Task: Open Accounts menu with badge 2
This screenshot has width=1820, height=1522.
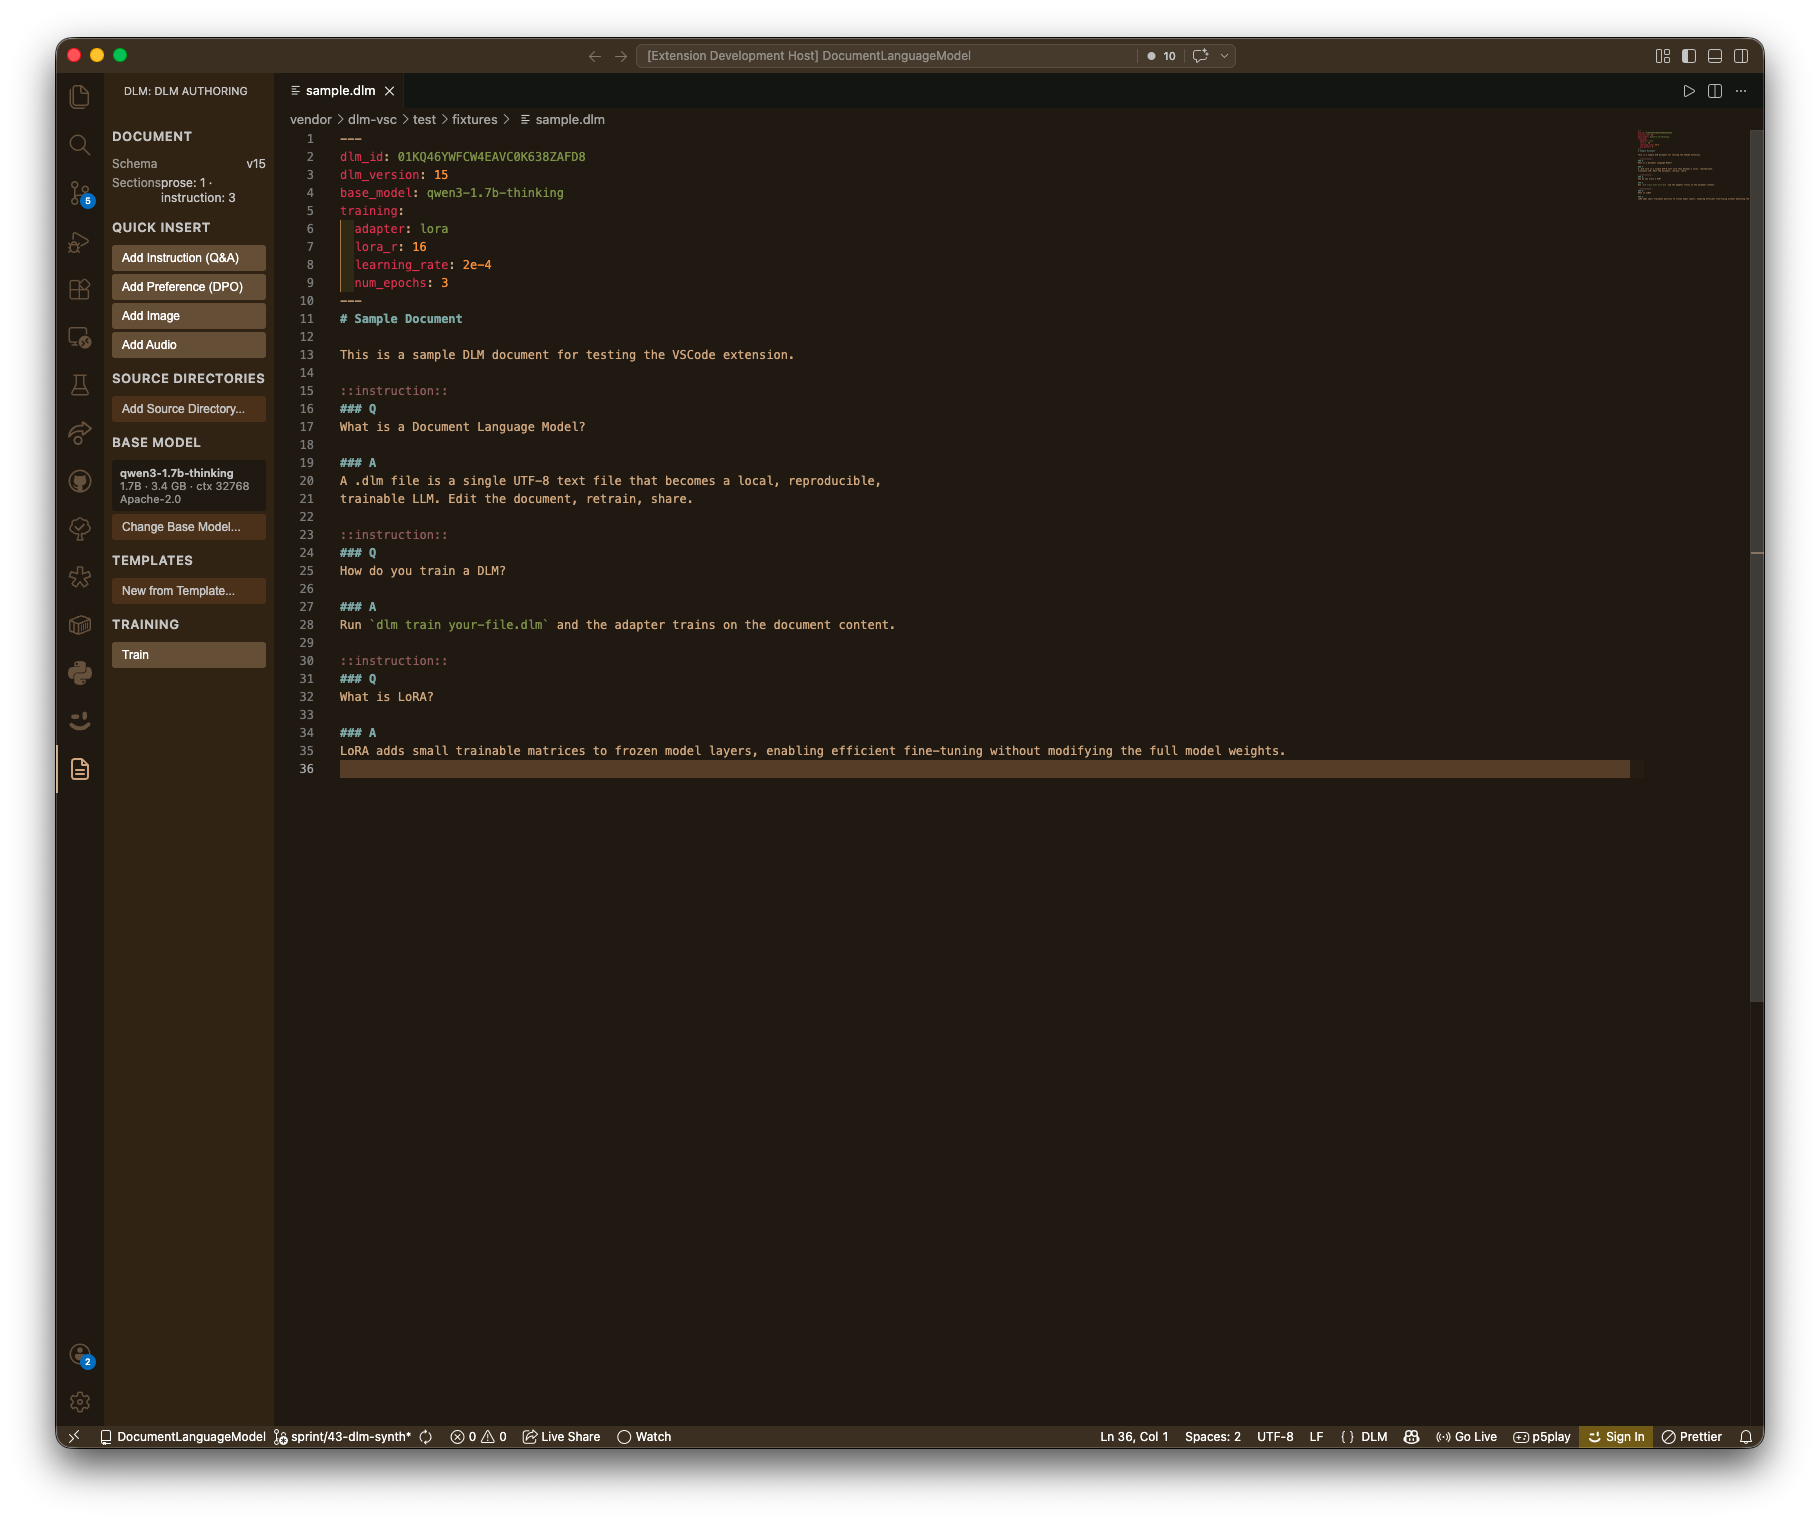Action: click(80, 1355)
